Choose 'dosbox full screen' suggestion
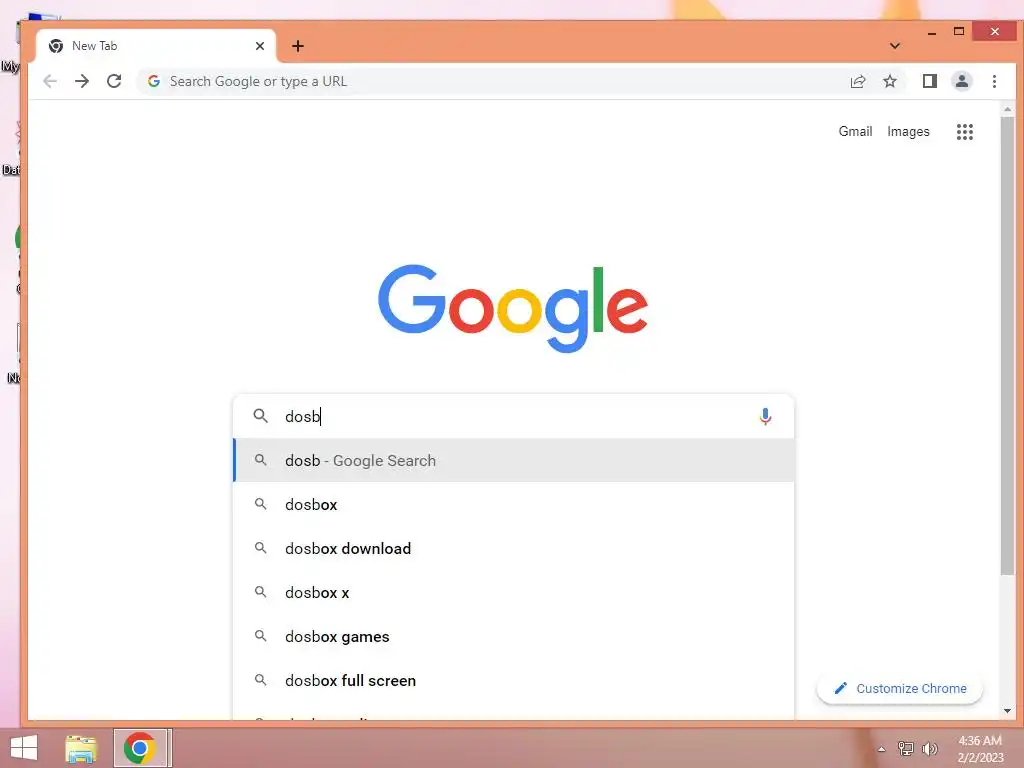Screen dimensions: 1024x768 tap(513, 680)
